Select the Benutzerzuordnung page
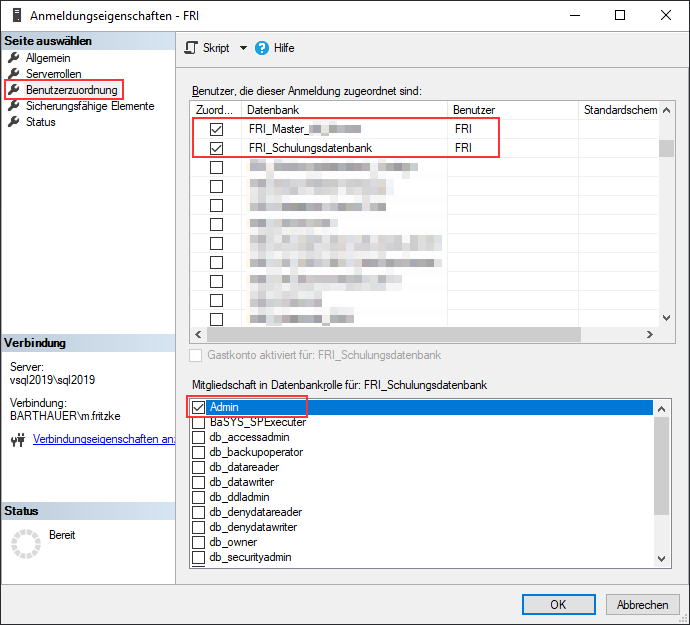 click(x=71, y=90)
